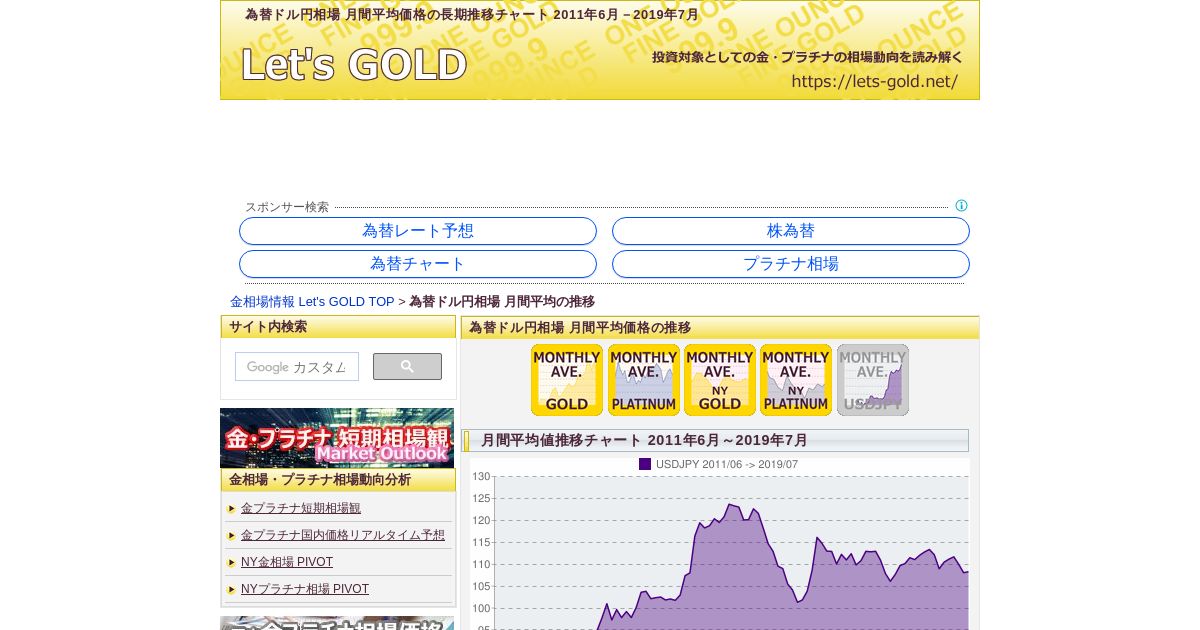The image size is (1200, 630).
Task: Click the arrow bullet beside 金プラチナ短期相場観
Action: [232, 509]
